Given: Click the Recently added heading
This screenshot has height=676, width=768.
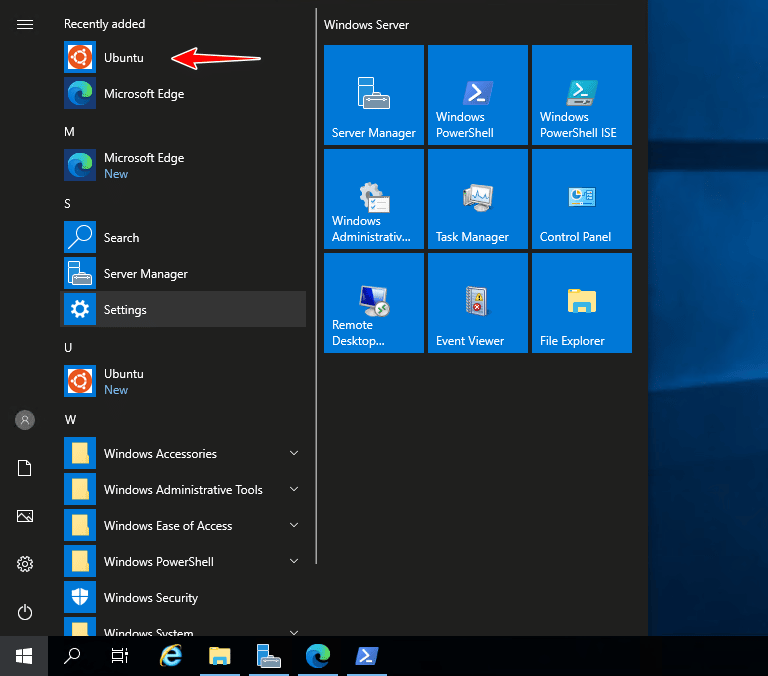Looking at the screenshot, I should tap(104, 24).
